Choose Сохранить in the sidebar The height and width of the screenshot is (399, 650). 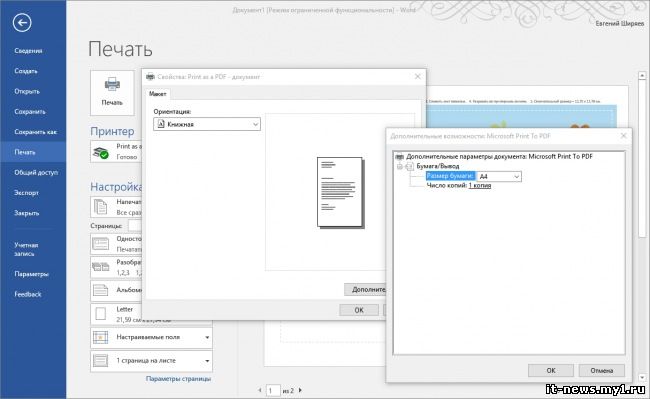(x=30, y=111)
